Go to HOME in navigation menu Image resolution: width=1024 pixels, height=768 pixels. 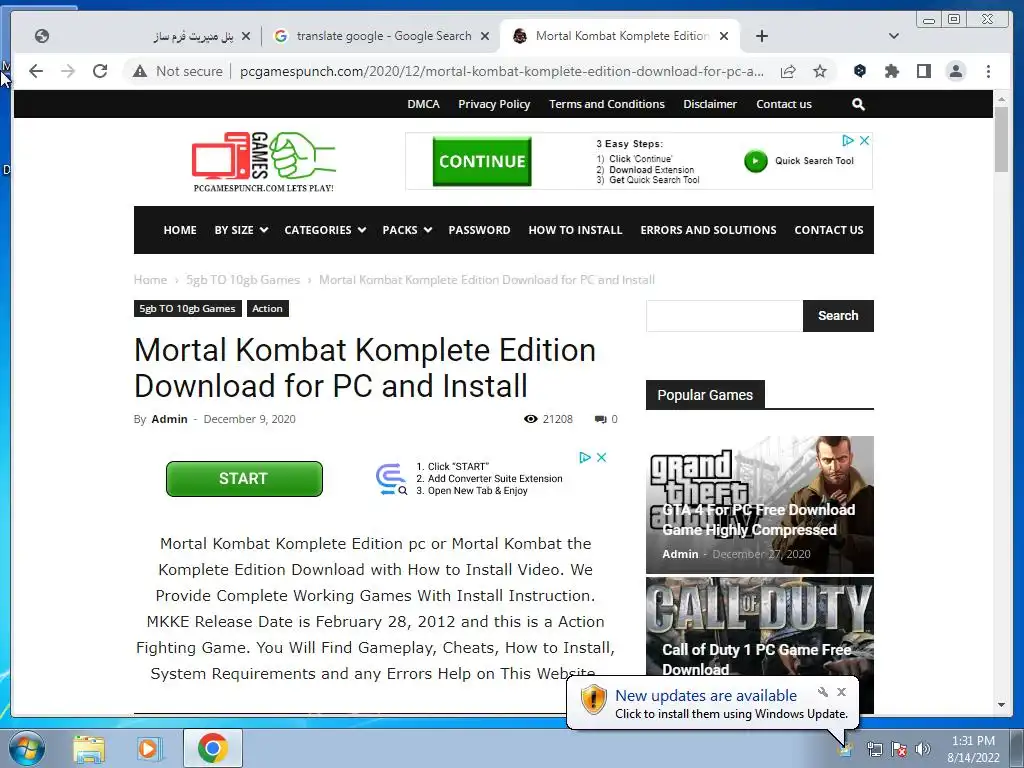click(x=180, y=230)
